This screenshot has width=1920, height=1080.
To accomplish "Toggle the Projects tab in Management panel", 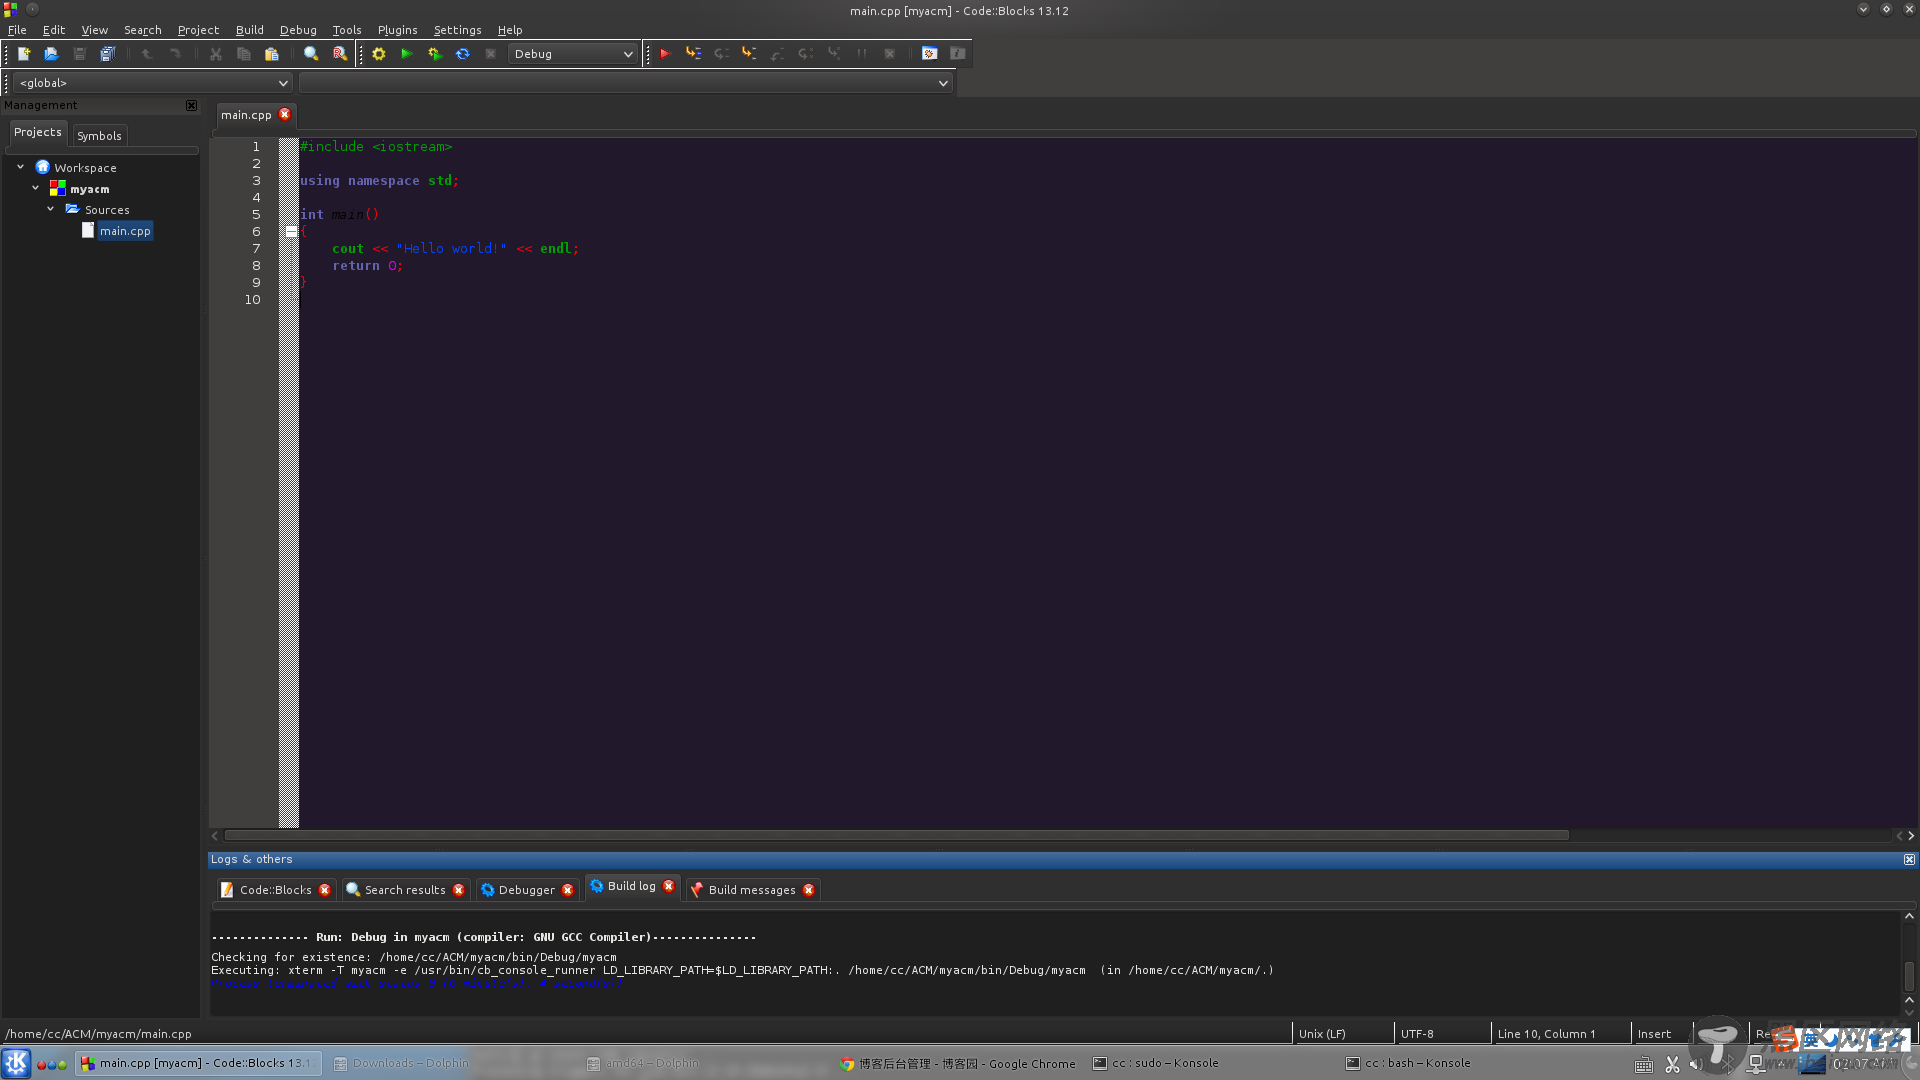I will (x=37, y=132).
